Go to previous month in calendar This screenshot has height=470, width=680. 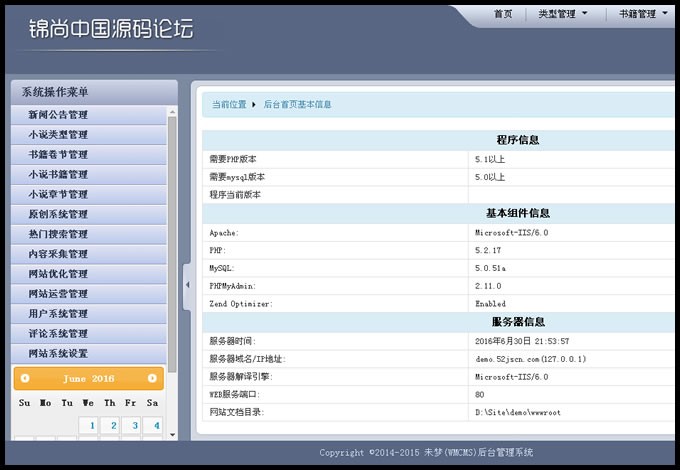click(x=25, y=378)
